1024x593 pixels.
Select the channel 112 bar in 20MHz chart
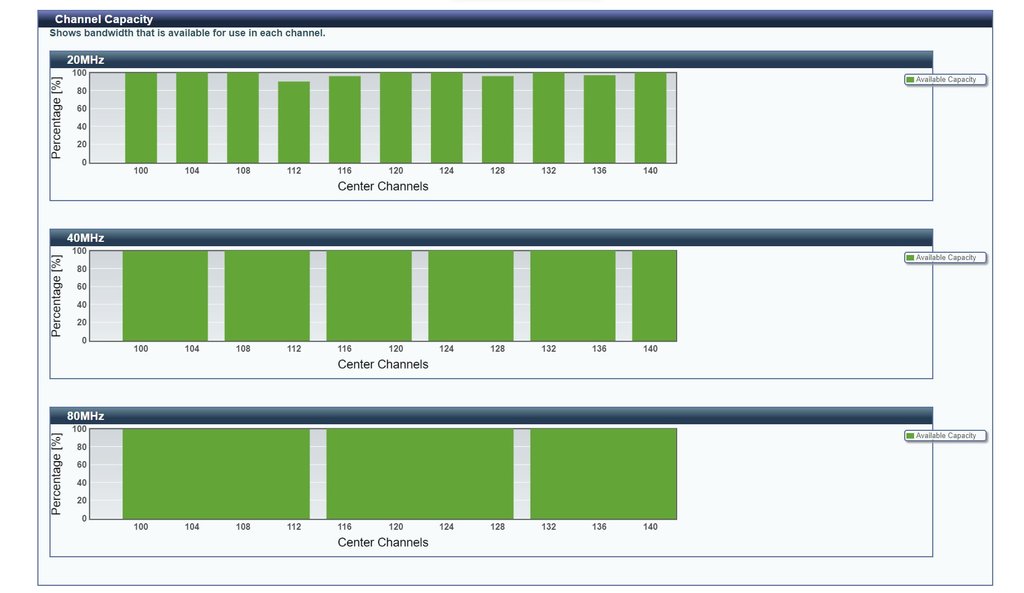click(x=294, y=122)
